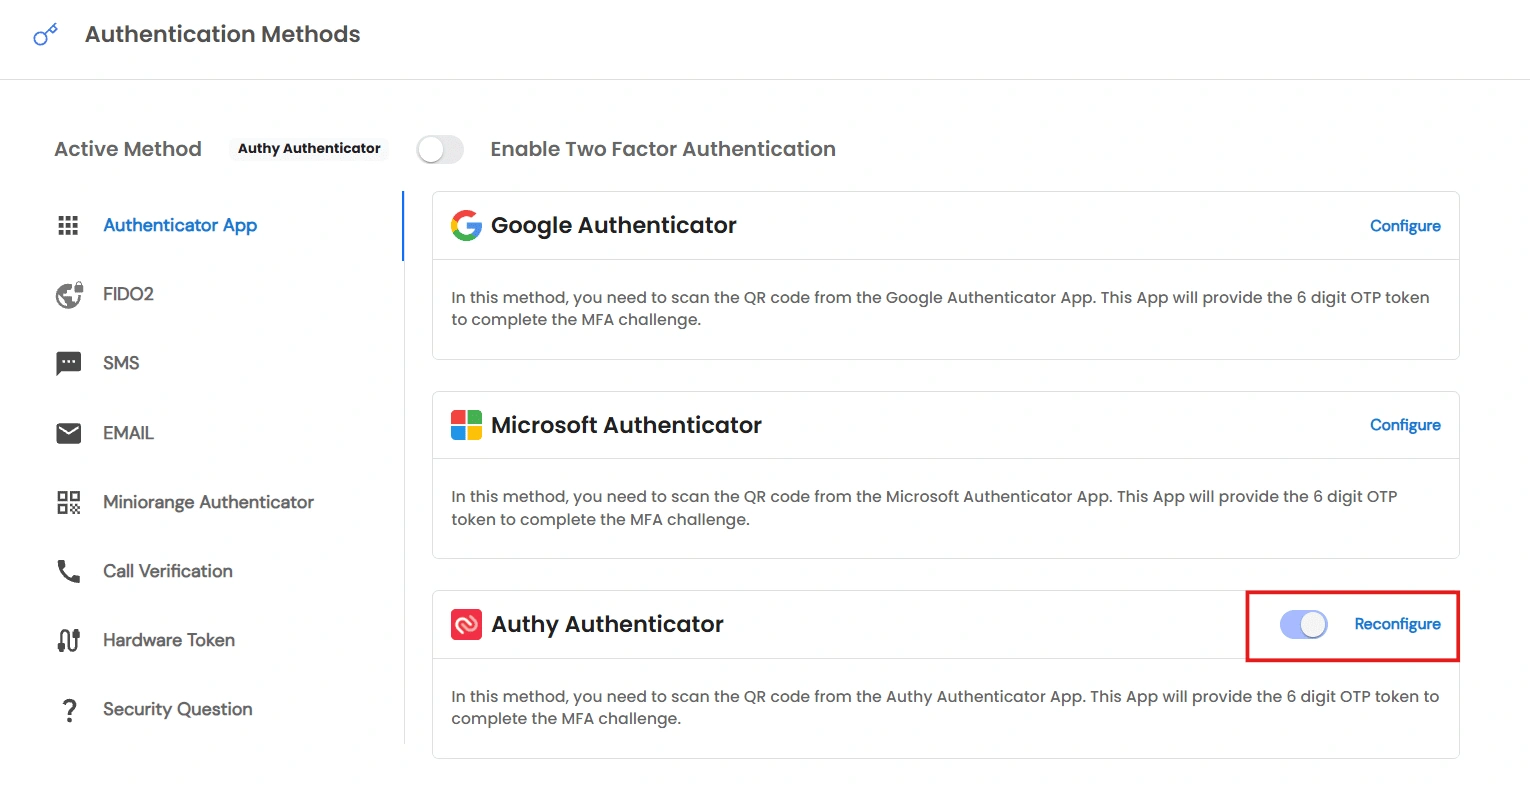Click the Enable Two Factor Authentication label
The image size is (1530, 790).
click(663, 149)
